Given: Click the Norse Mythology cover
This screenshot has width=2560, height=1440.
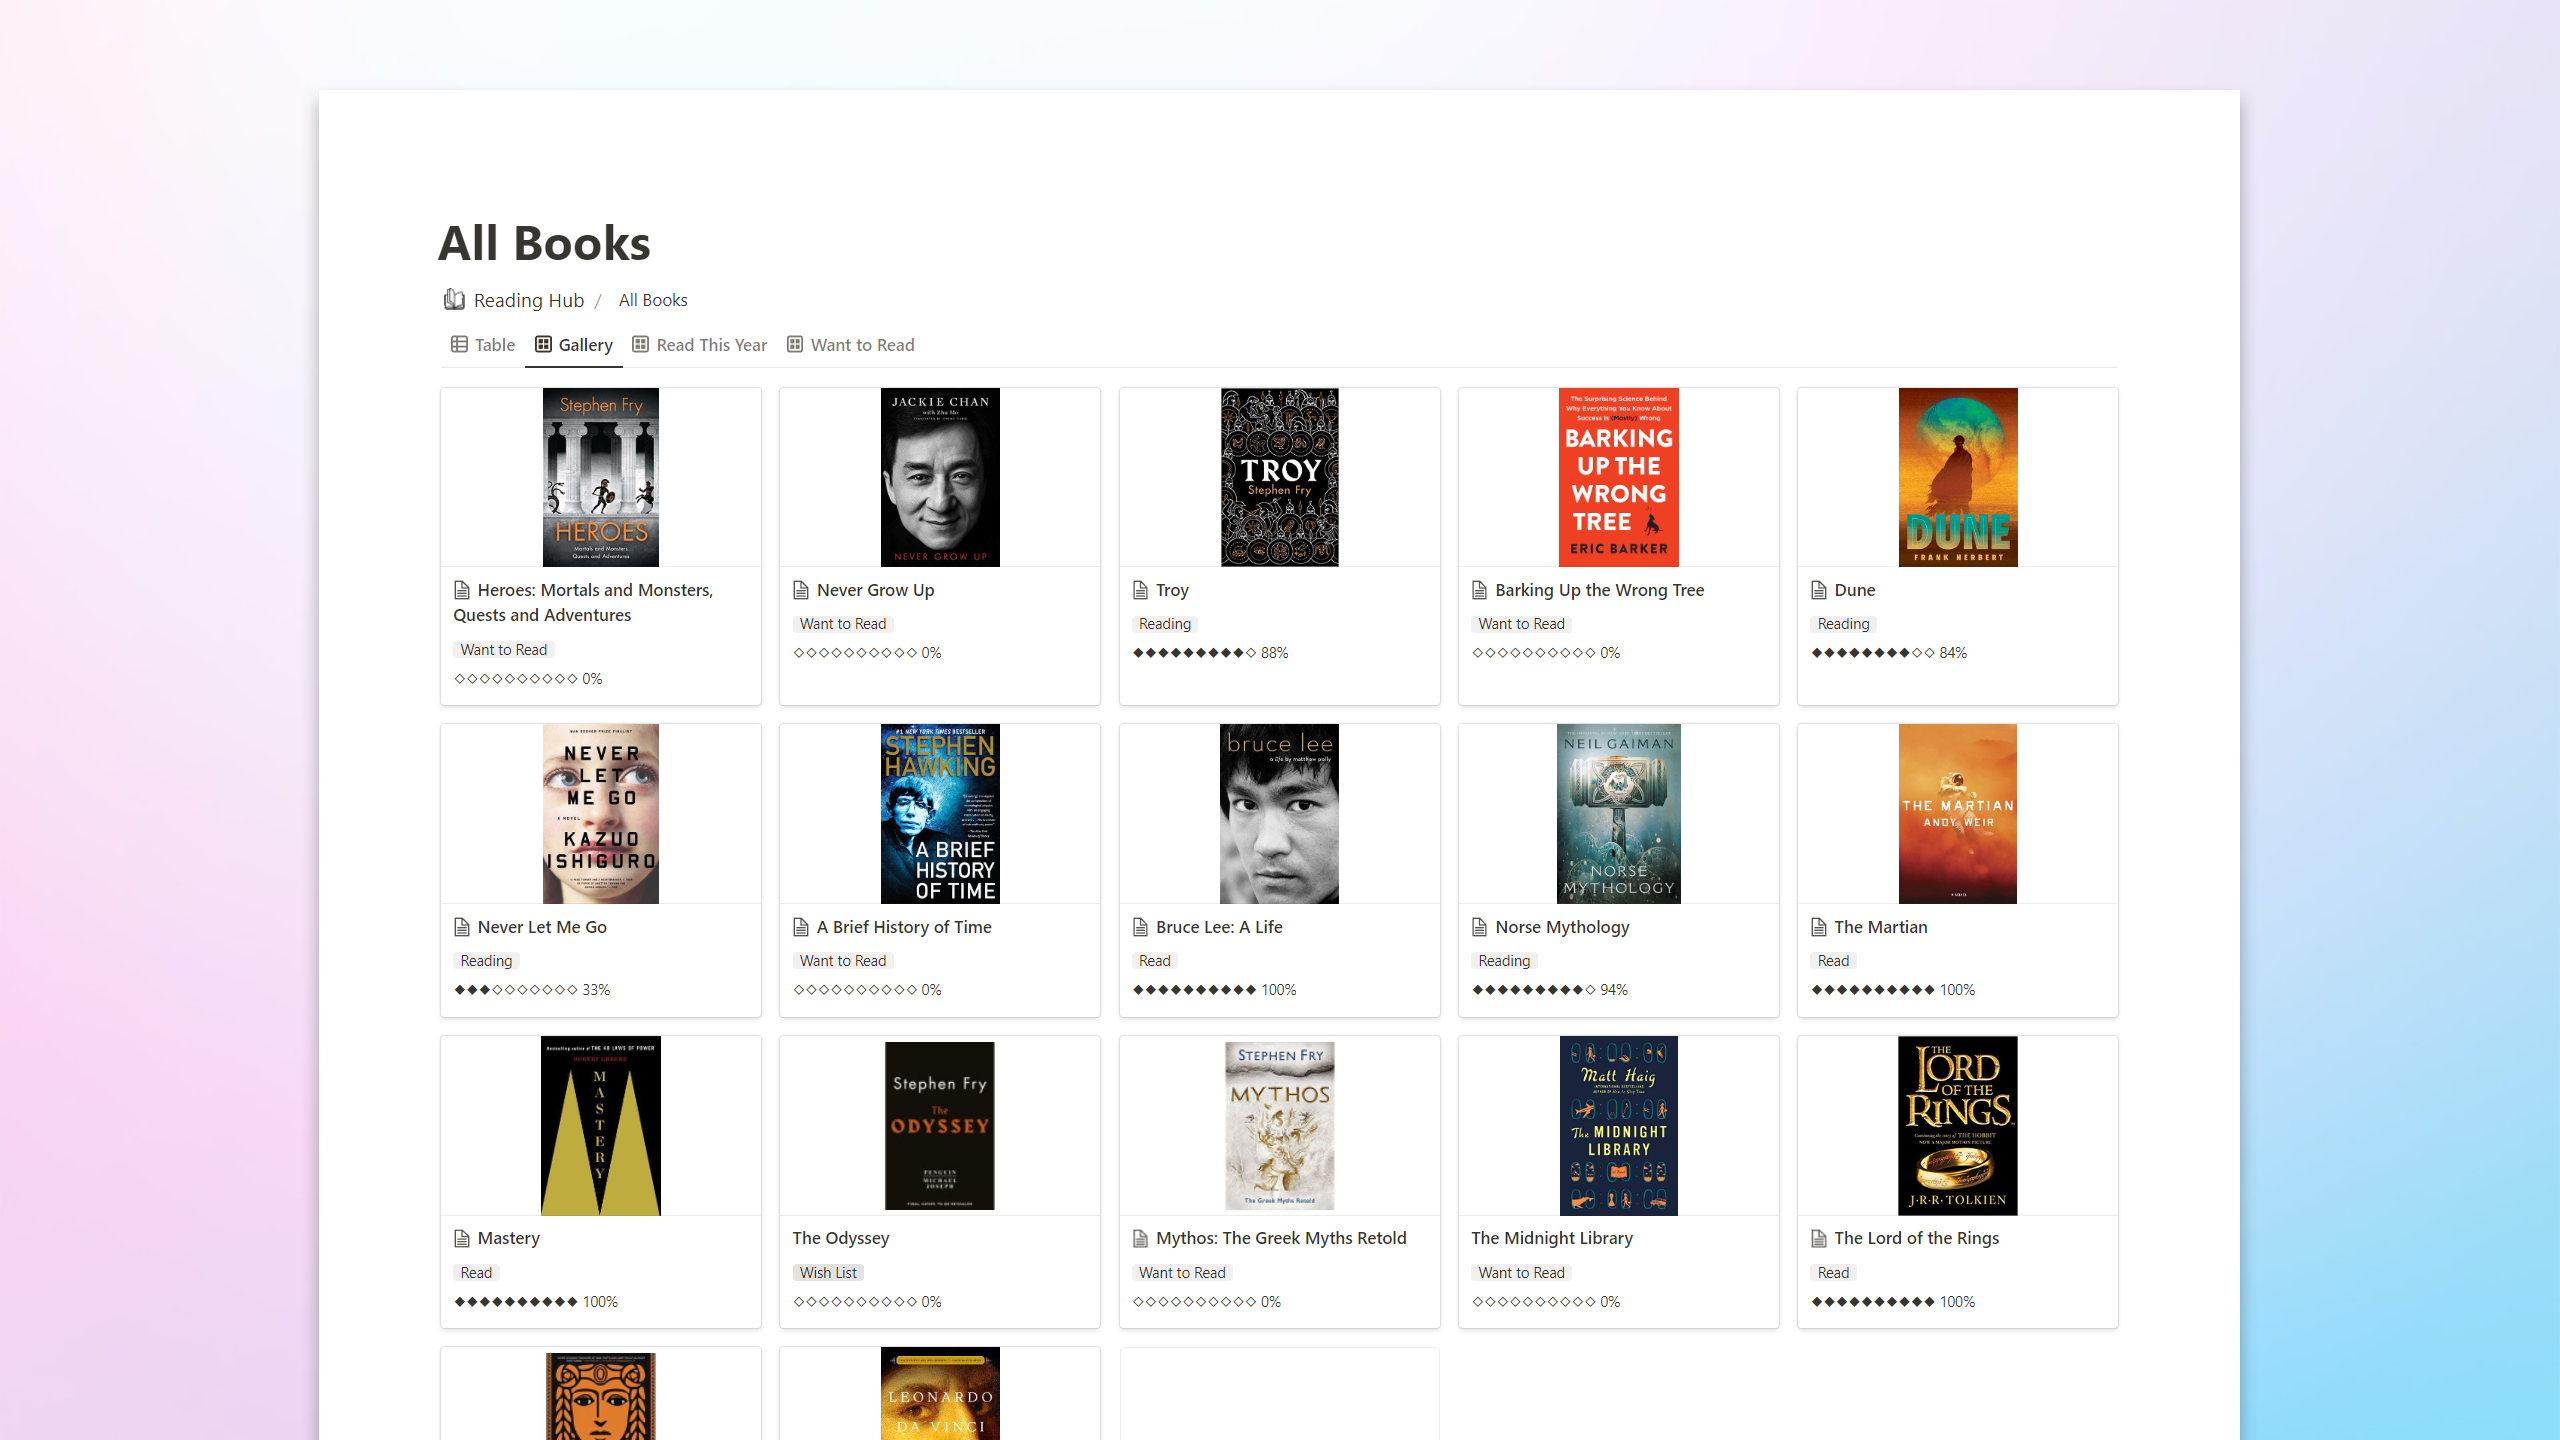Looking at the screenshot, I should click(x=1619, y=814).
